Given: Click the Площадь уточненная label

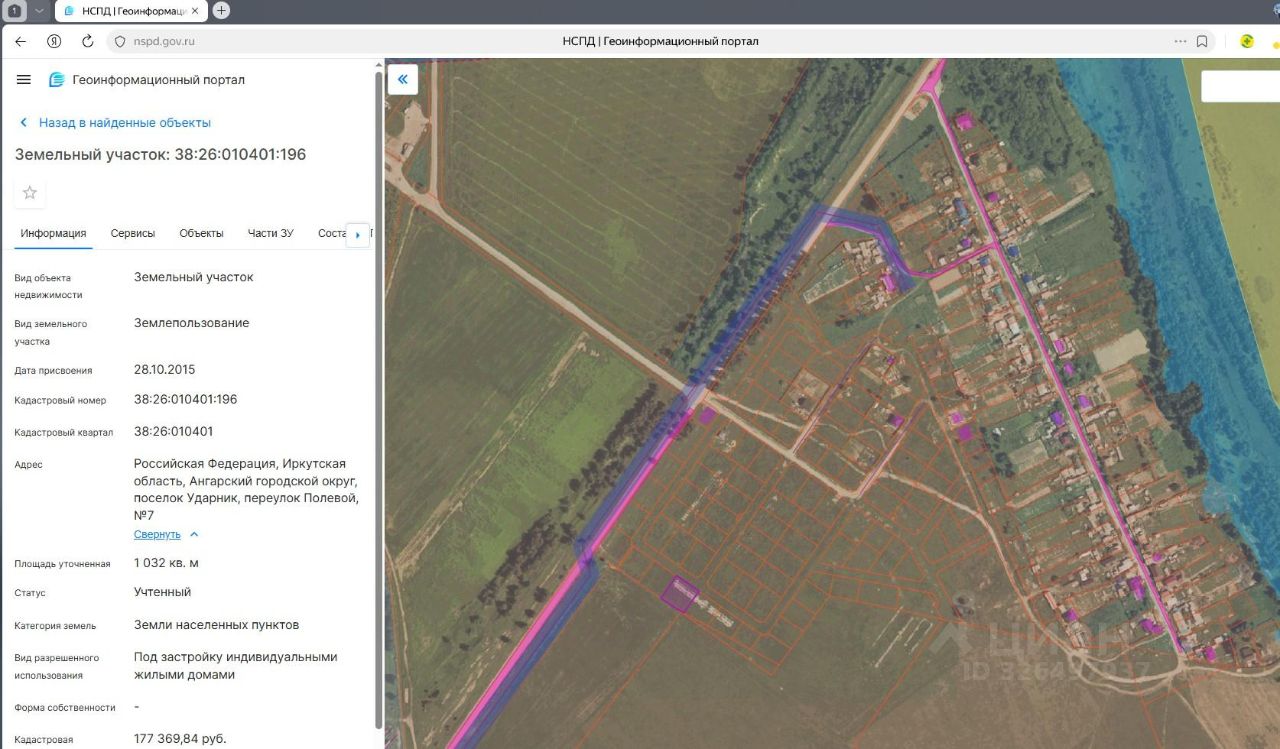Looking at the screenshot, I should (x=62, y=563).
